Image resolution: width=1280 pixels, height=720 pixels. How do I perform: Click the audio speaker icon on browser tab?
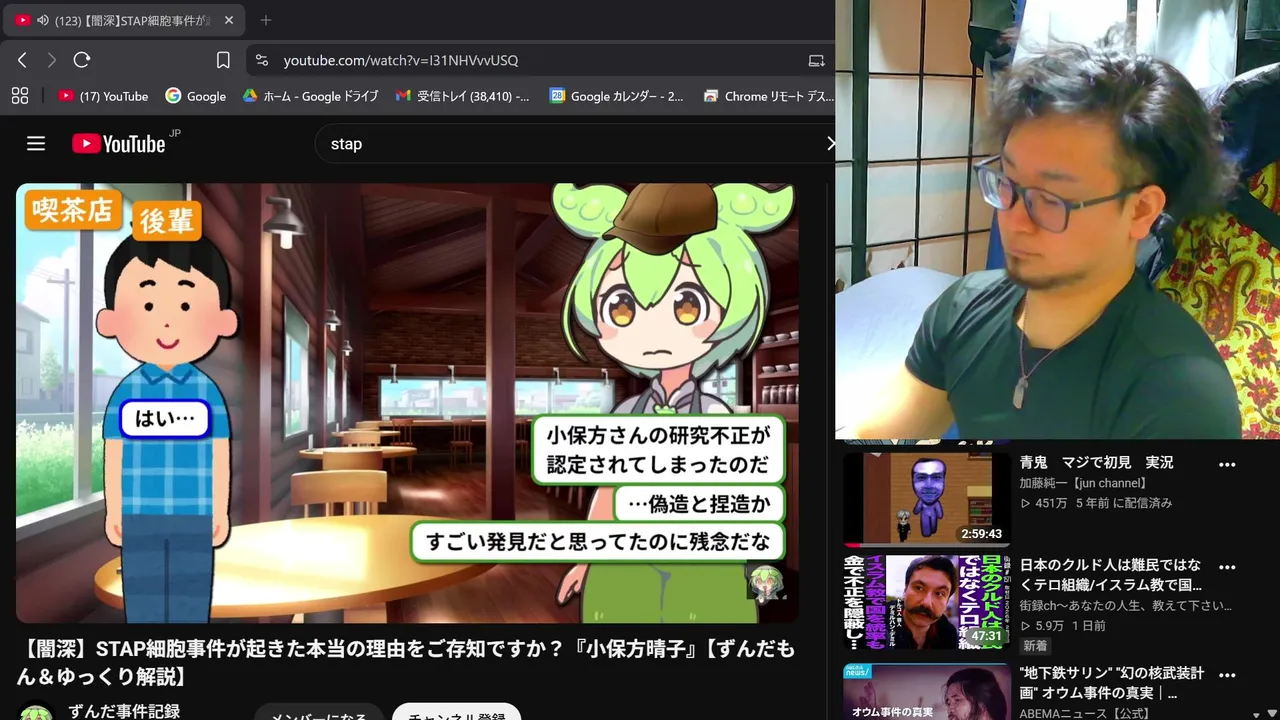click(43, 20)
